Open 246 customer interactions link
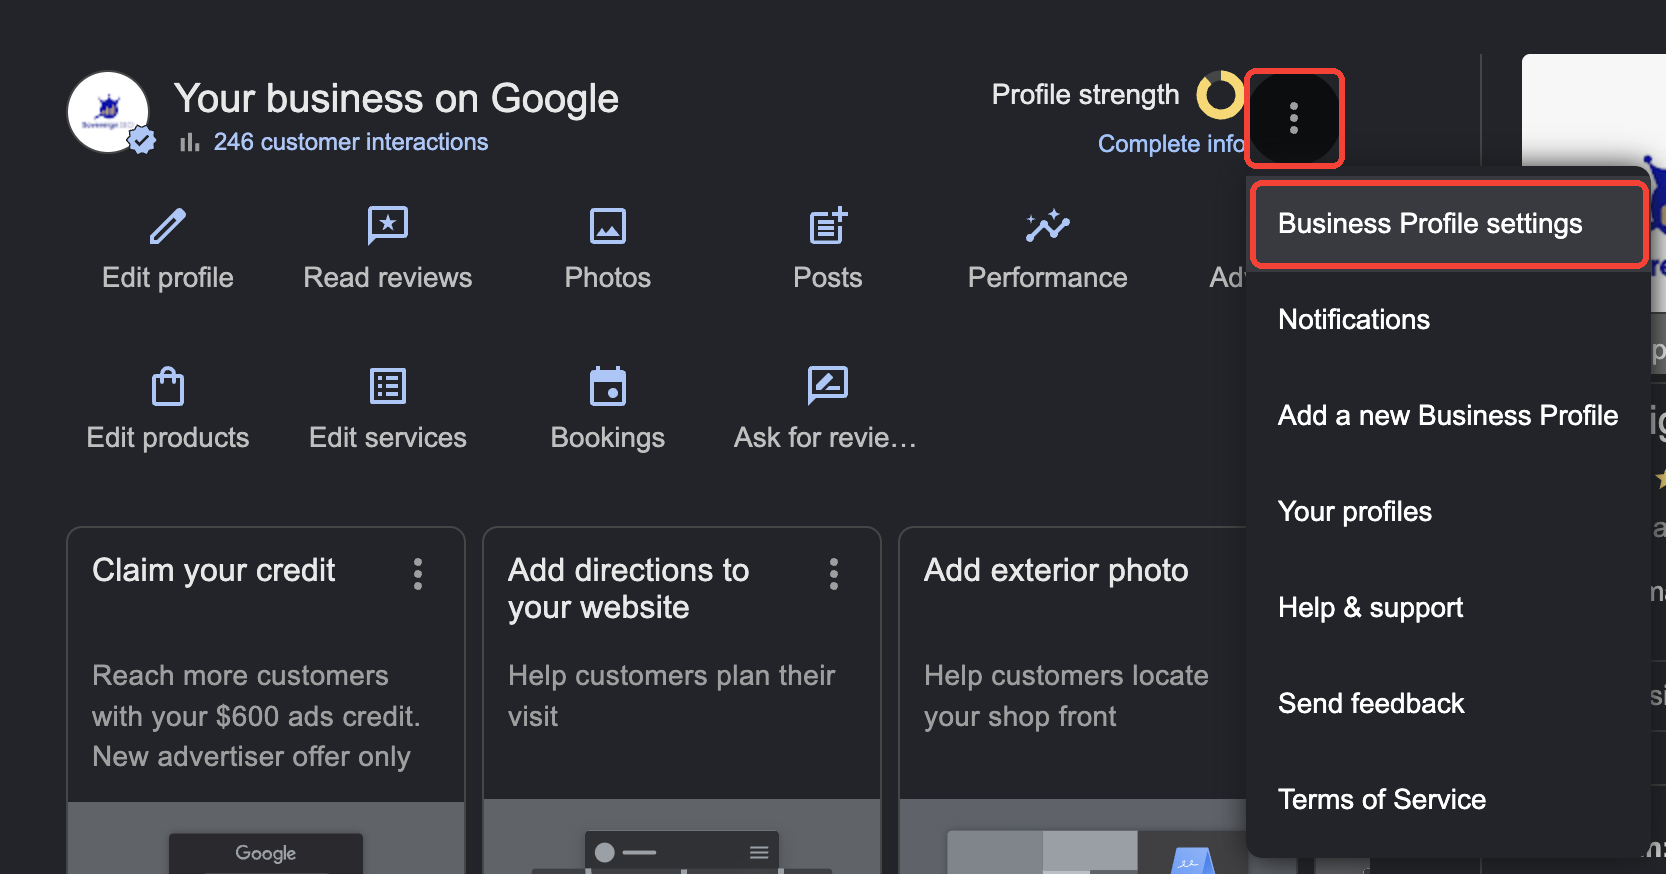Viewport: 1666px width, 874px height. click(x=351, y=142)
